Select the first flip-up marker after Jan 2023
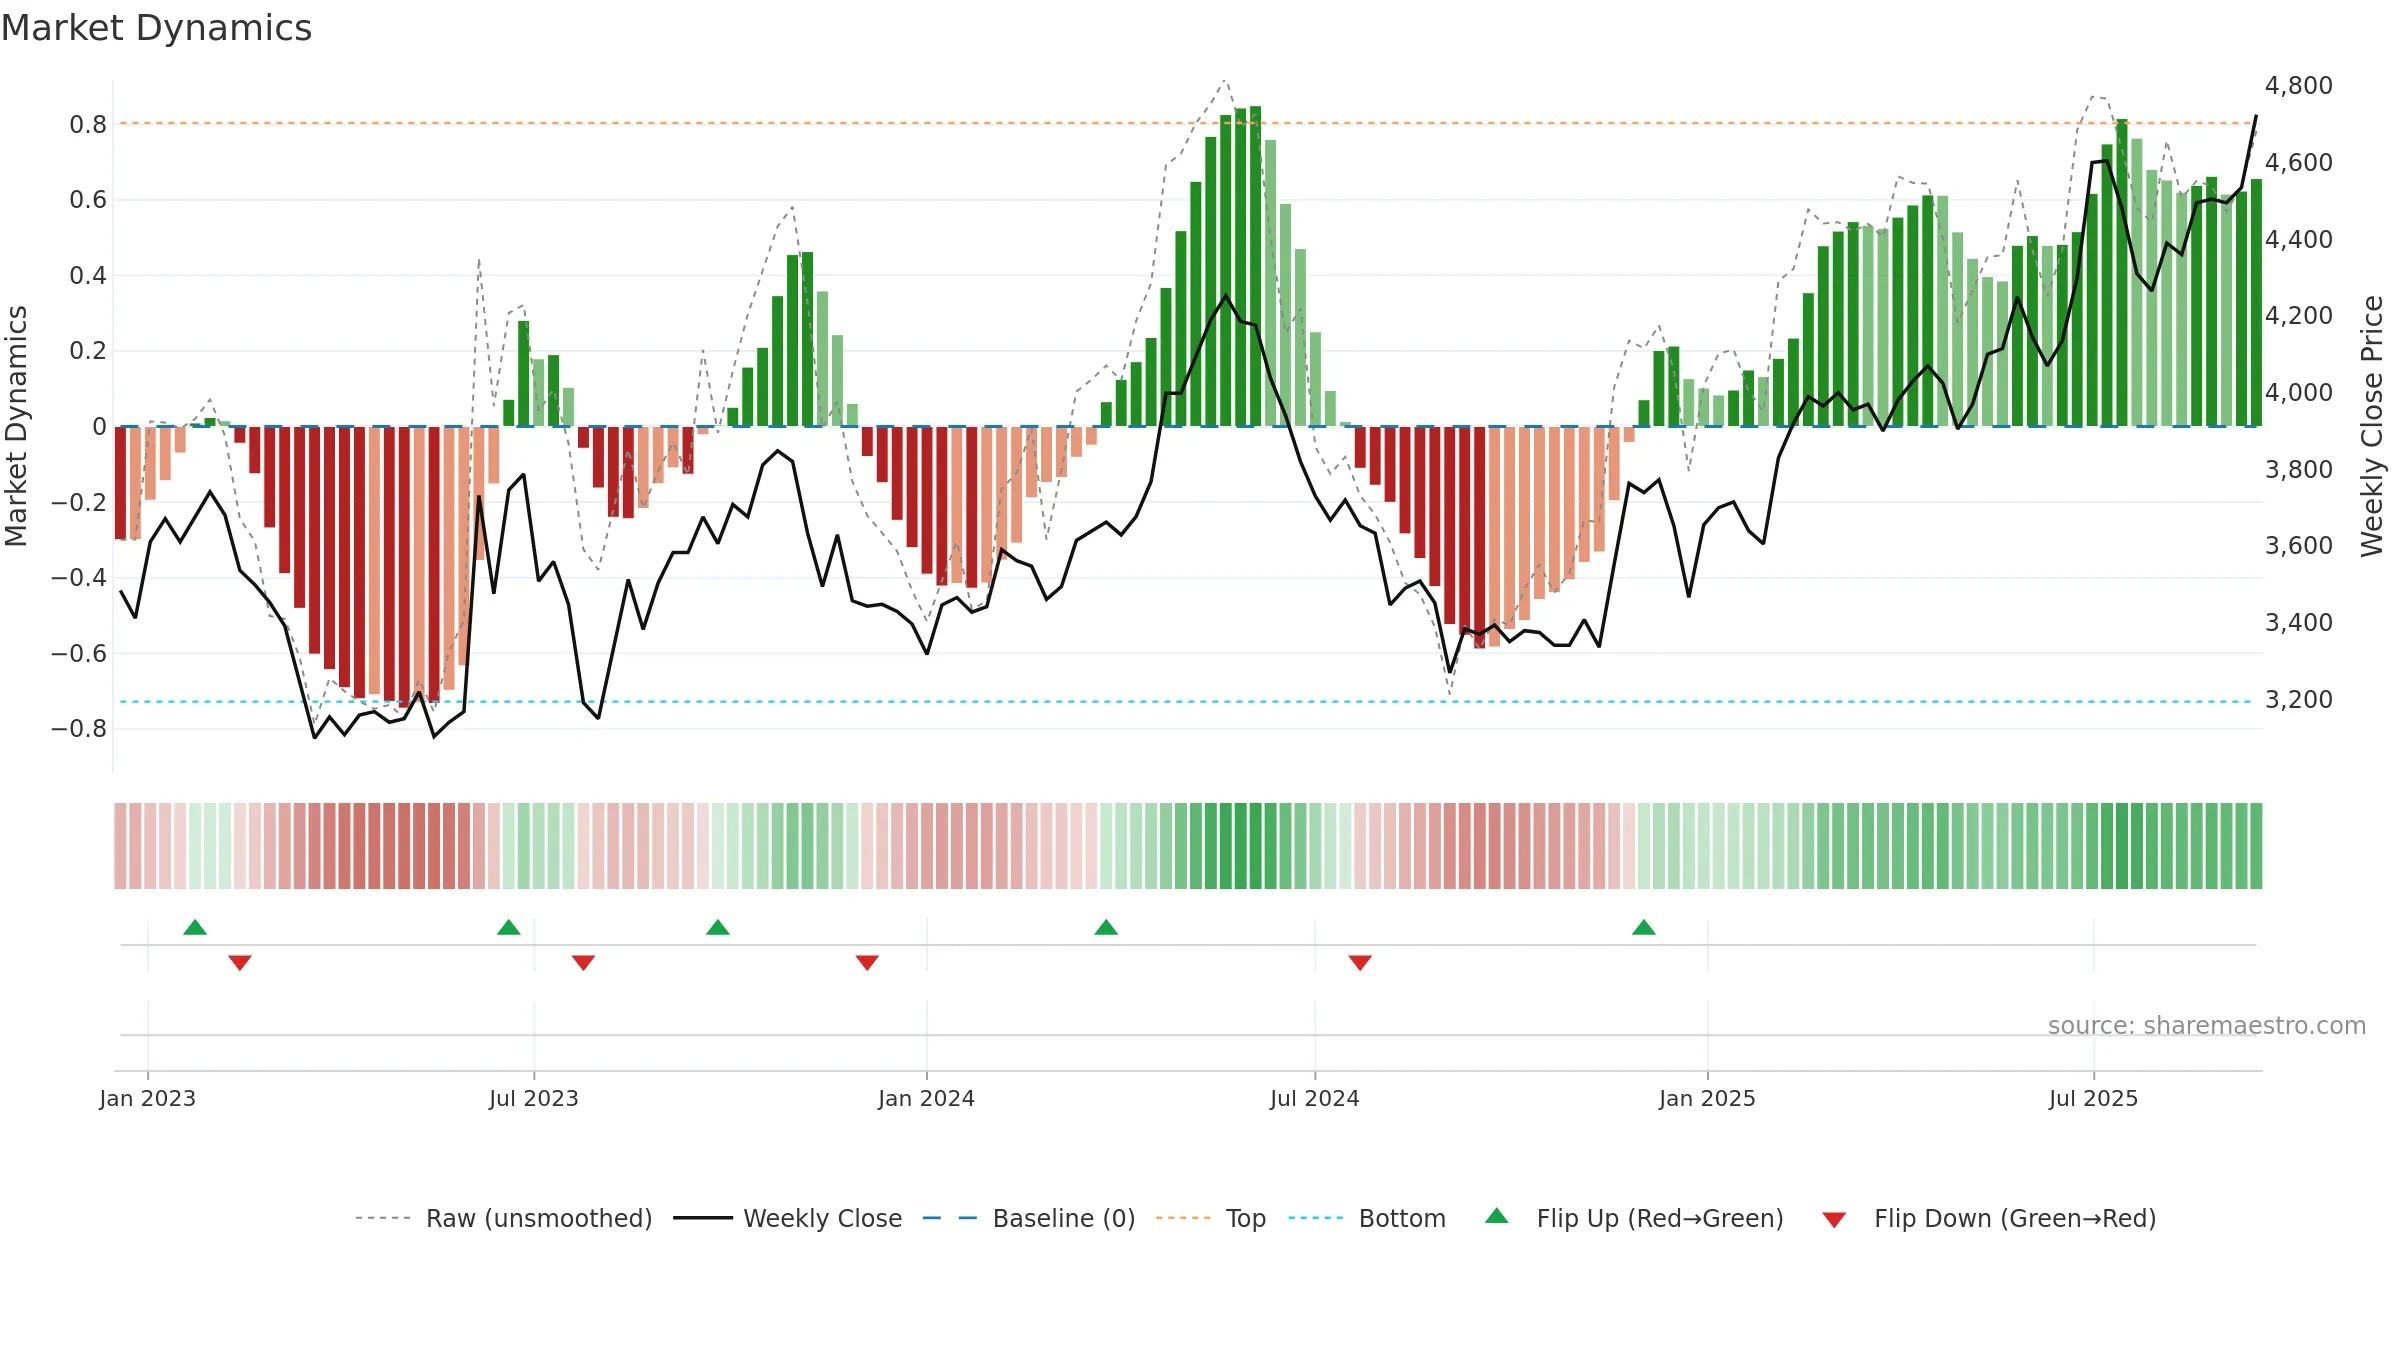The image size is (2400, 1350). [x=195, y=927]
